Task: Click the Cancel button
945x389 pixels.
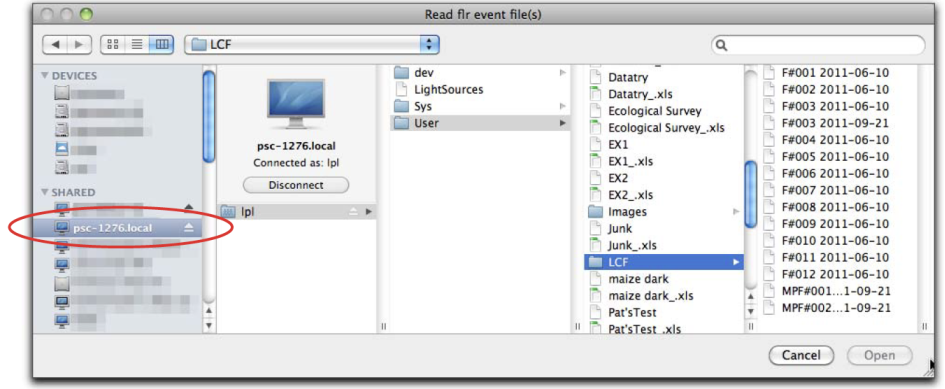Action: click(x=801, y=355)
